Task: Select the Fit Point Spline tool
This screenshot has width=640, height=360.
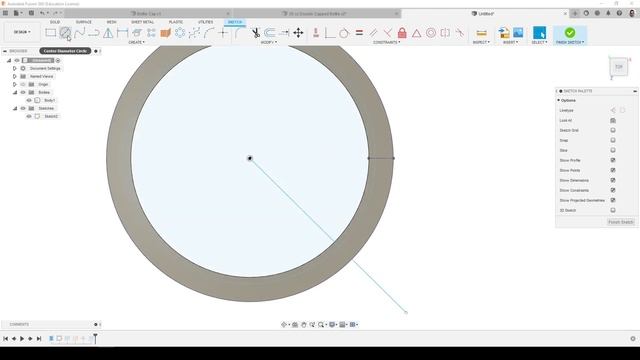Action: [80, 33]
